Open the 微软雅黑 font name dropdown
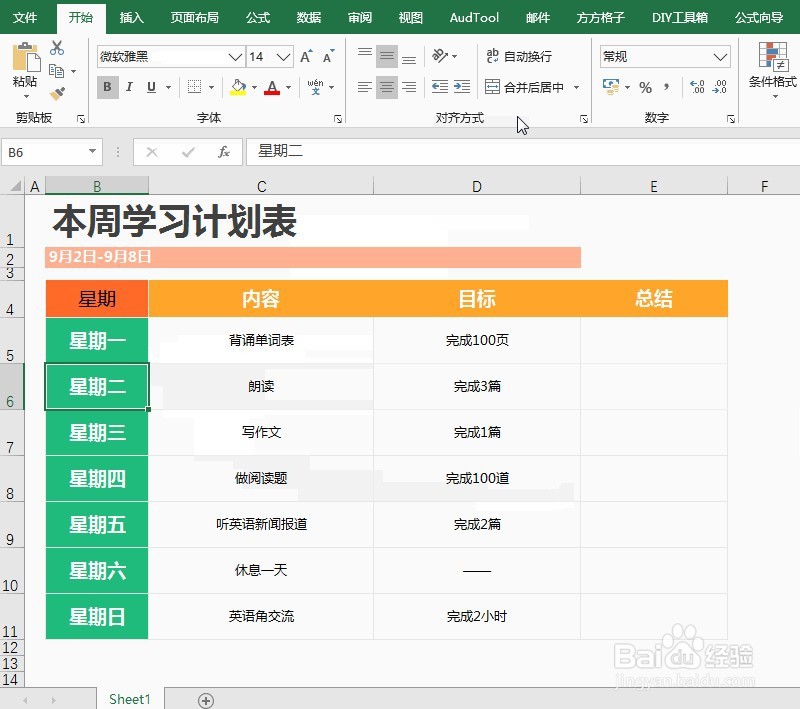Image resolution: width=800 pixels, height=709 pixels. (235, 57)
